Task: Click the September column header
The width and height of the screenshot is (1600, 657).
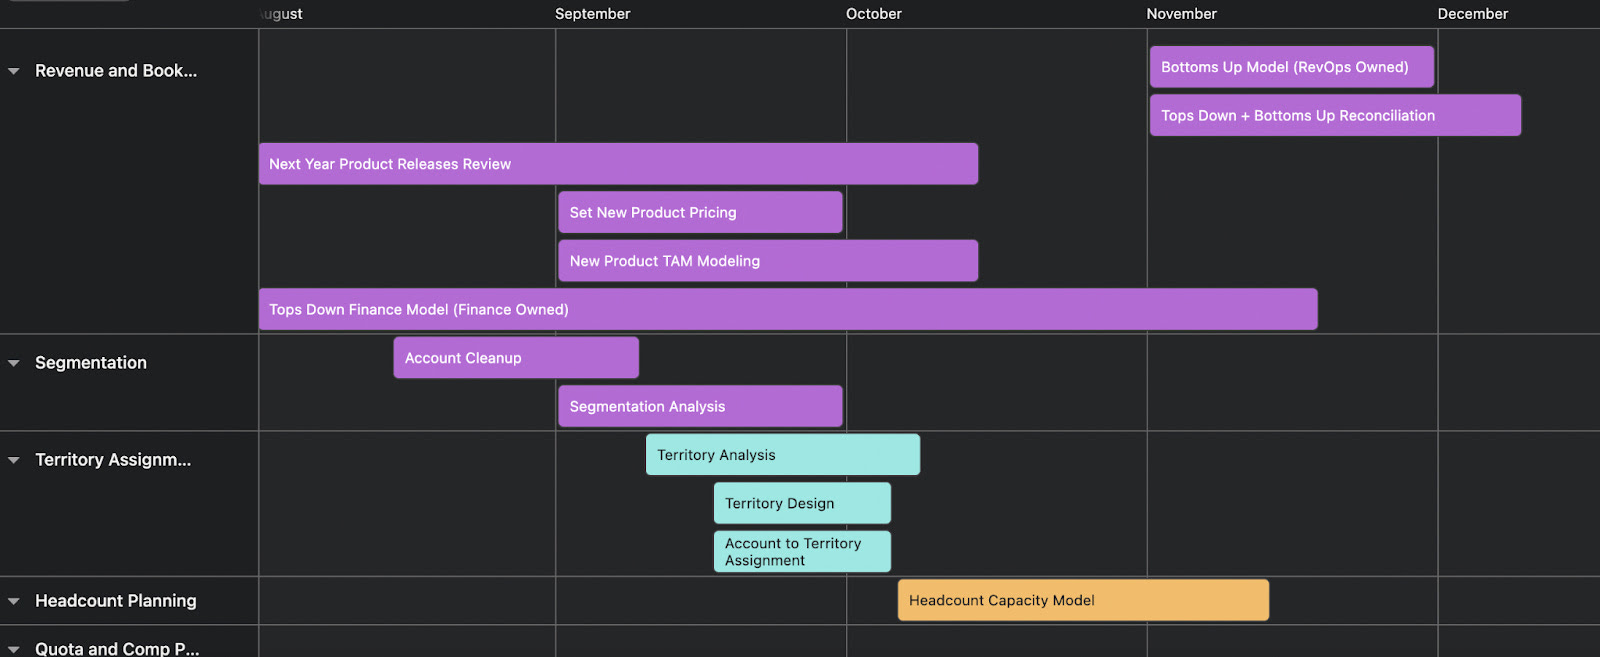Action: click(x=592, y=14)
